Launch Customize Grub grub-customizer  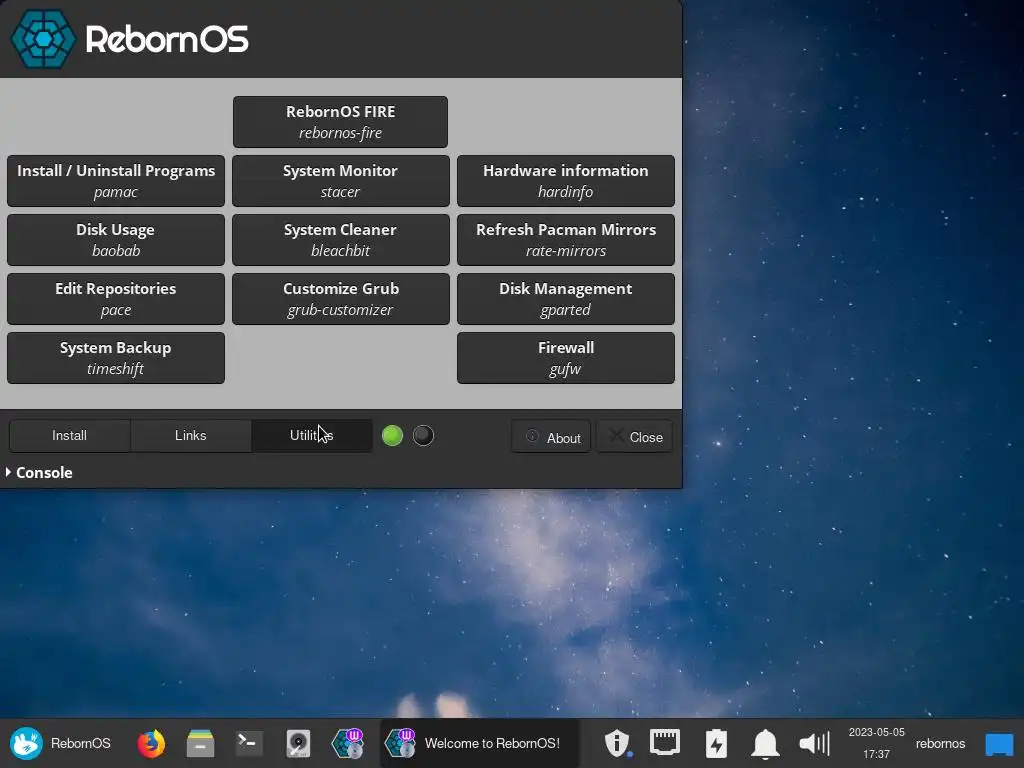340,299
